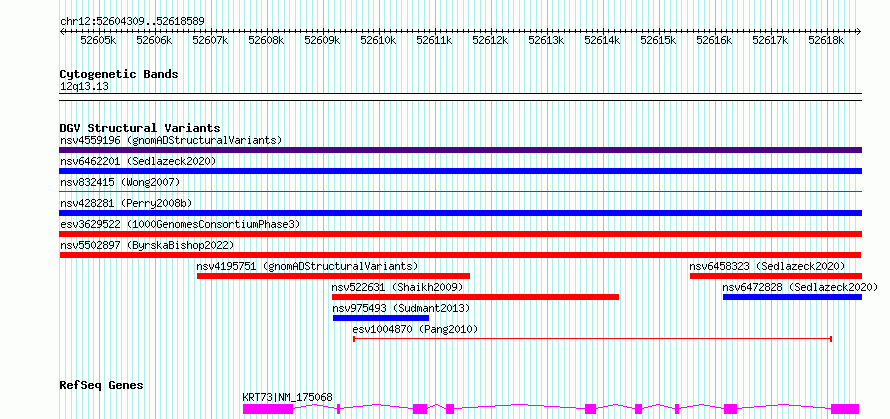Click the 52617k ruler tick label
This screenshot has width=890, height=419.
coord(771,40)
